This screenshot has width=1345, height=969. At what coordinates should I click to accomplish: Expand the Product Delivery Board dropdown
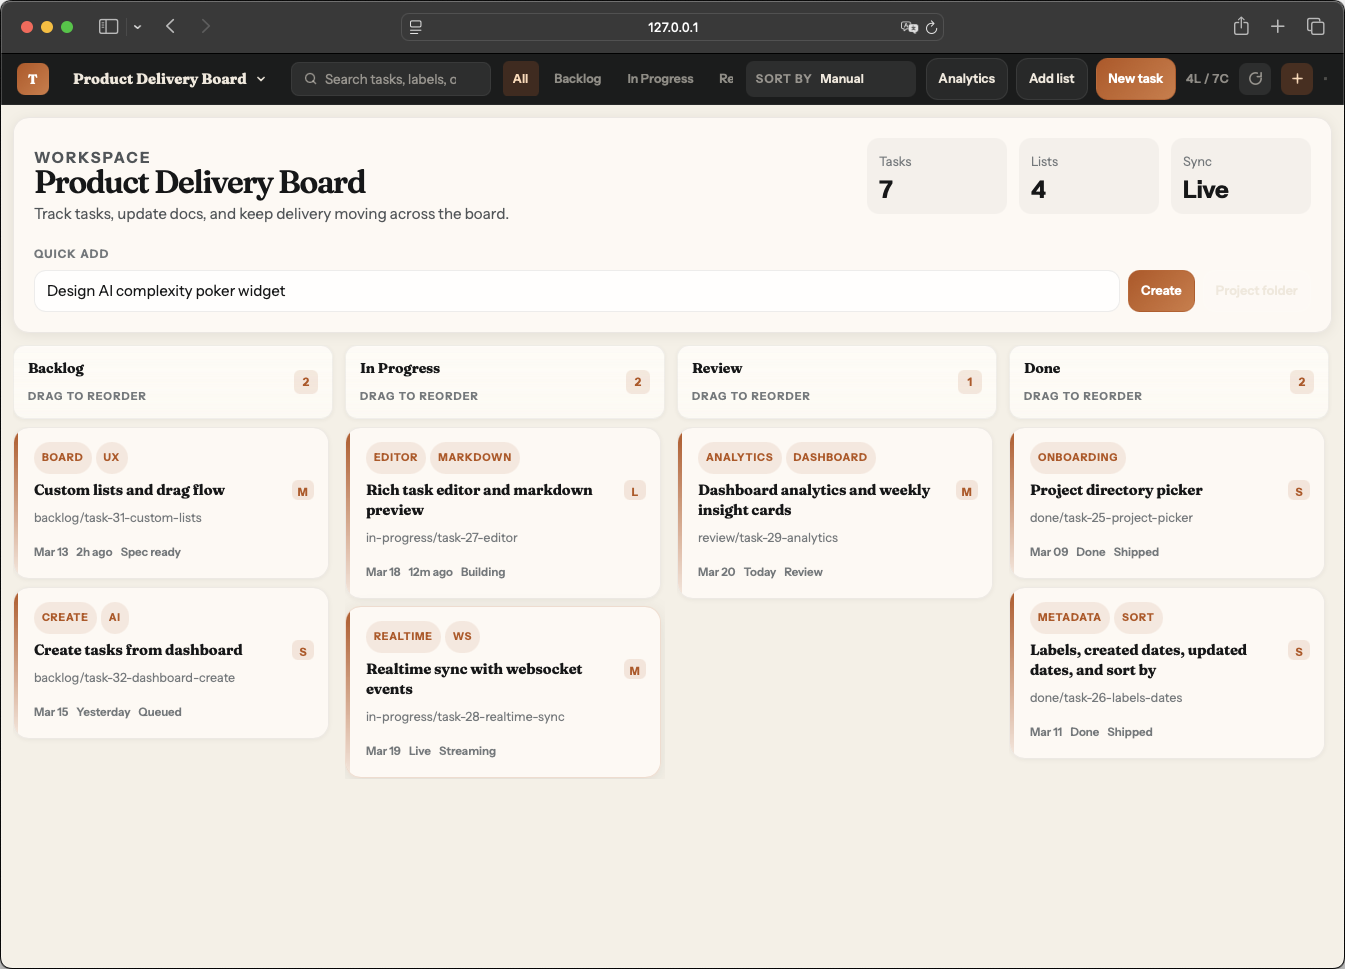[x=261, y=79]
